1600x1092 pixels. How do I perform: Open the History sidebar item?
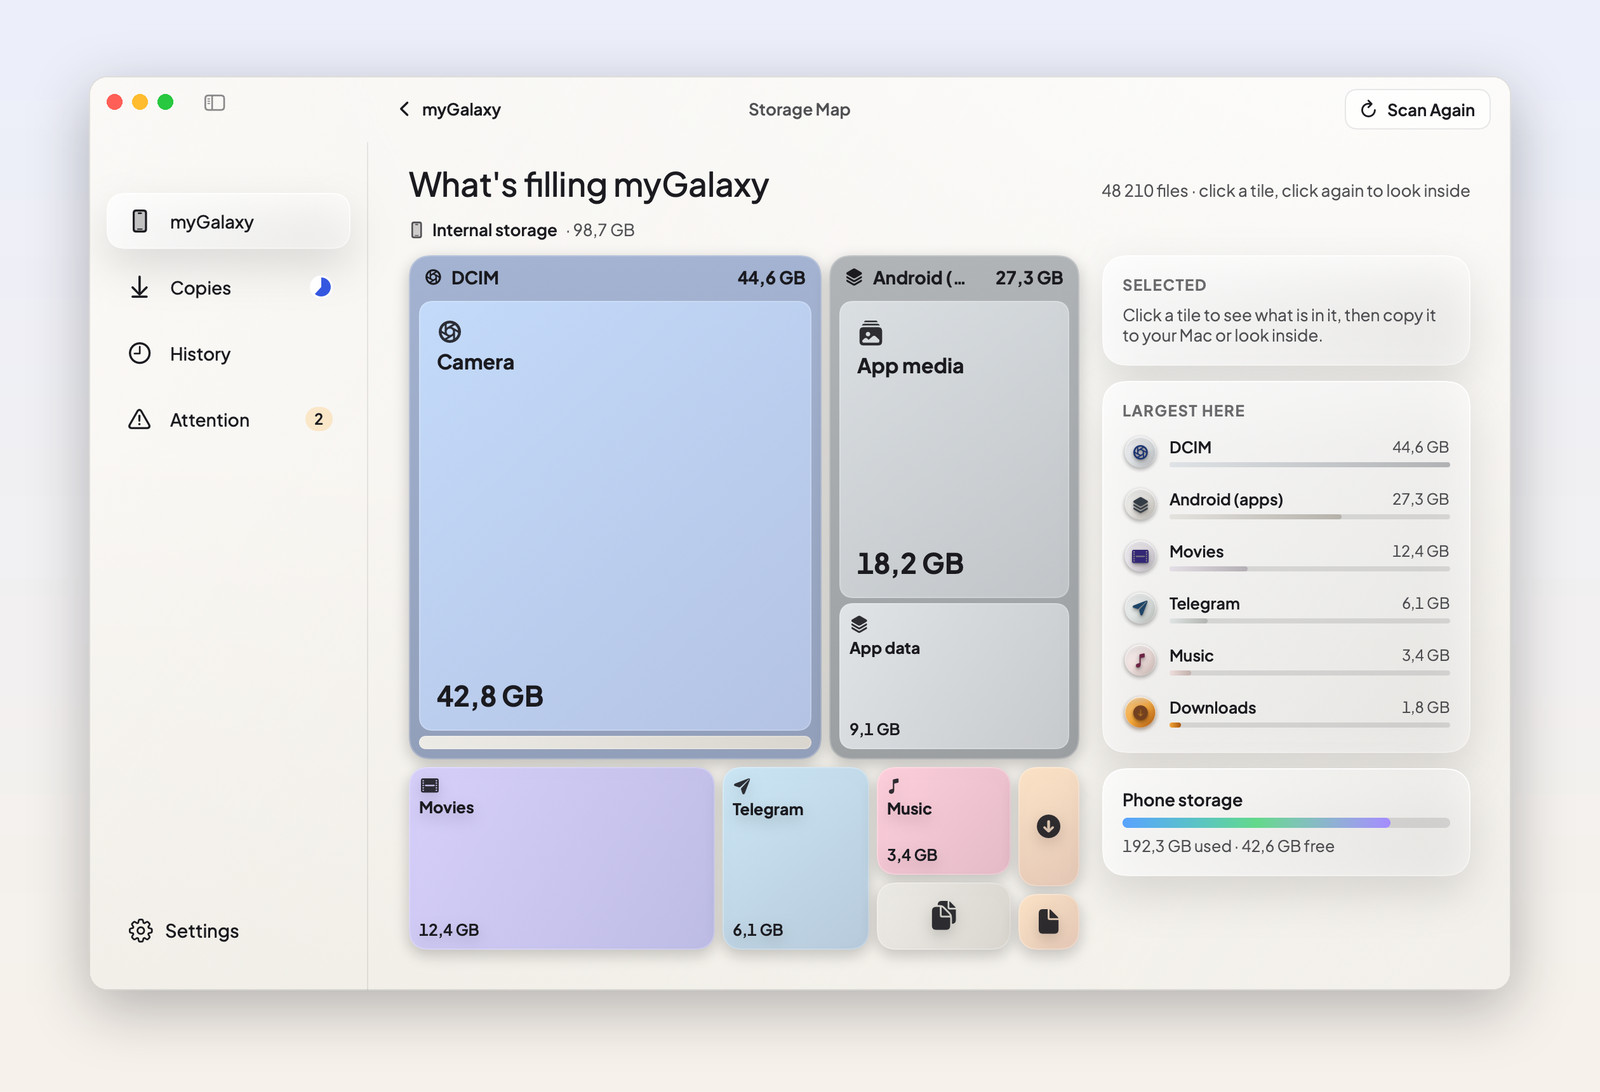(x=228, y=354)
